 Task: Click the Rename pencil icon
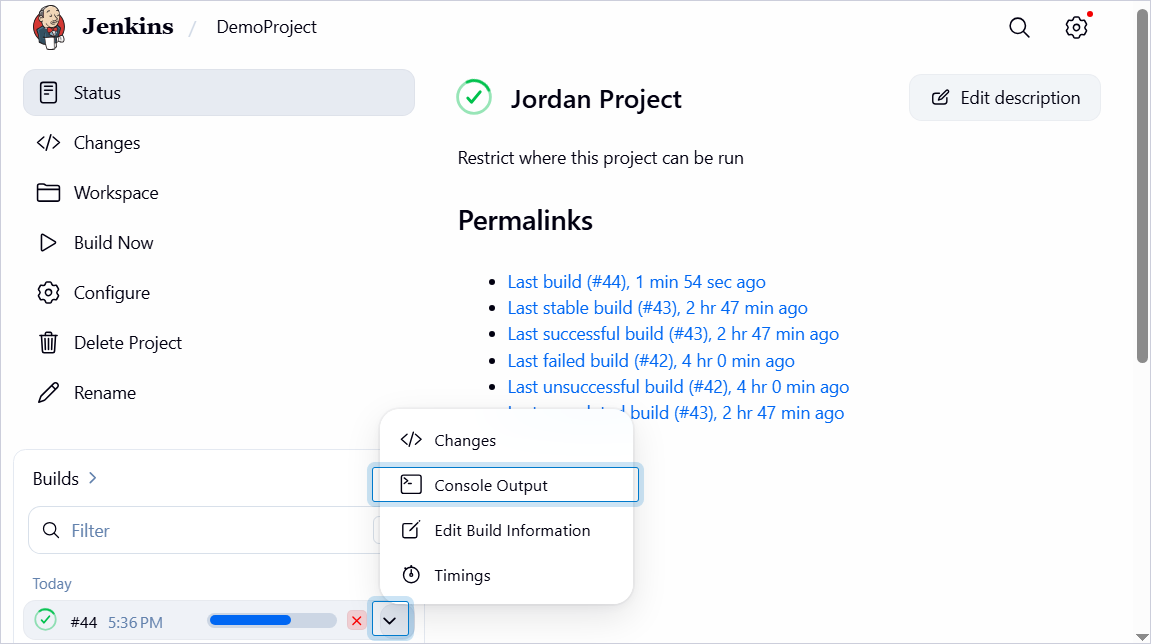(x=48, y=392)
